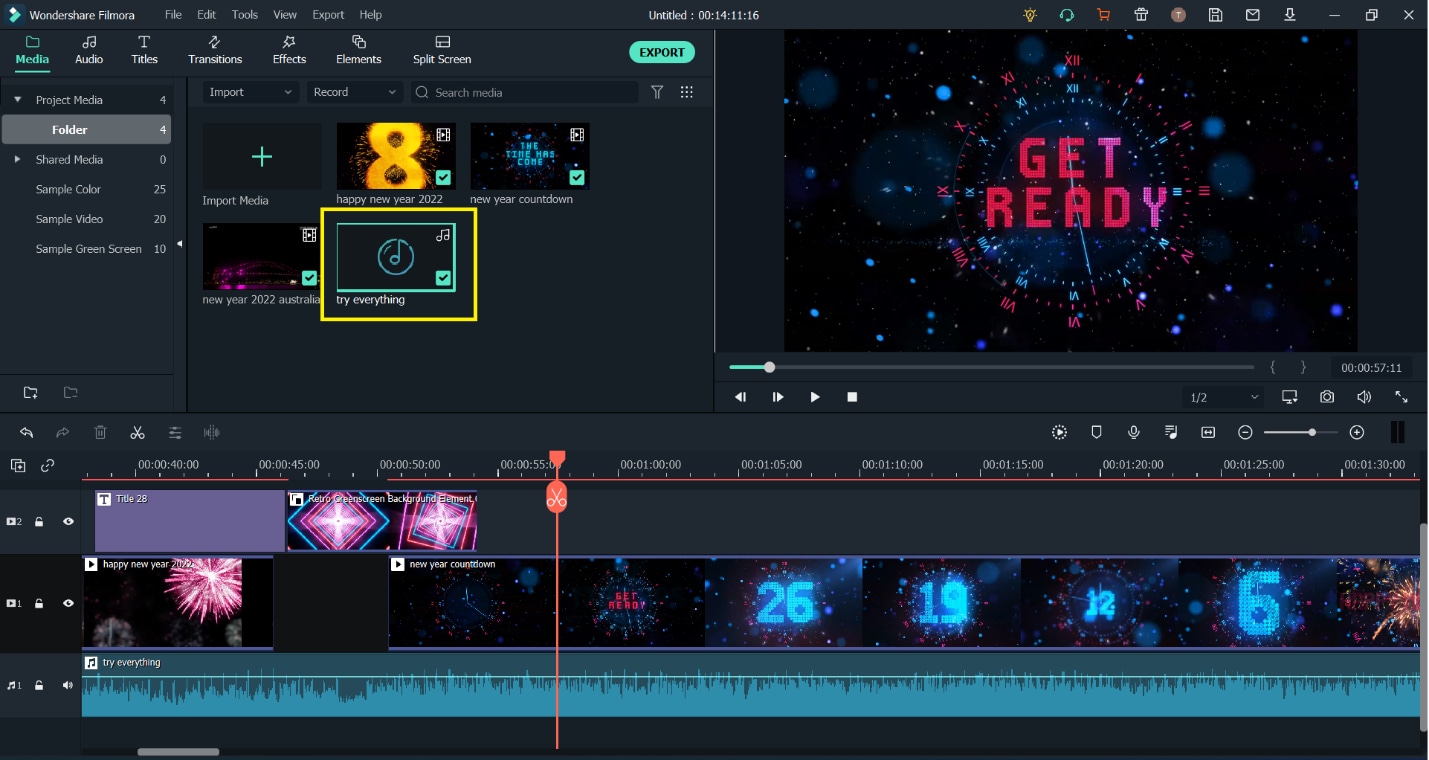
Task: Open the Tools menu
Action: [x=245, y=15]
